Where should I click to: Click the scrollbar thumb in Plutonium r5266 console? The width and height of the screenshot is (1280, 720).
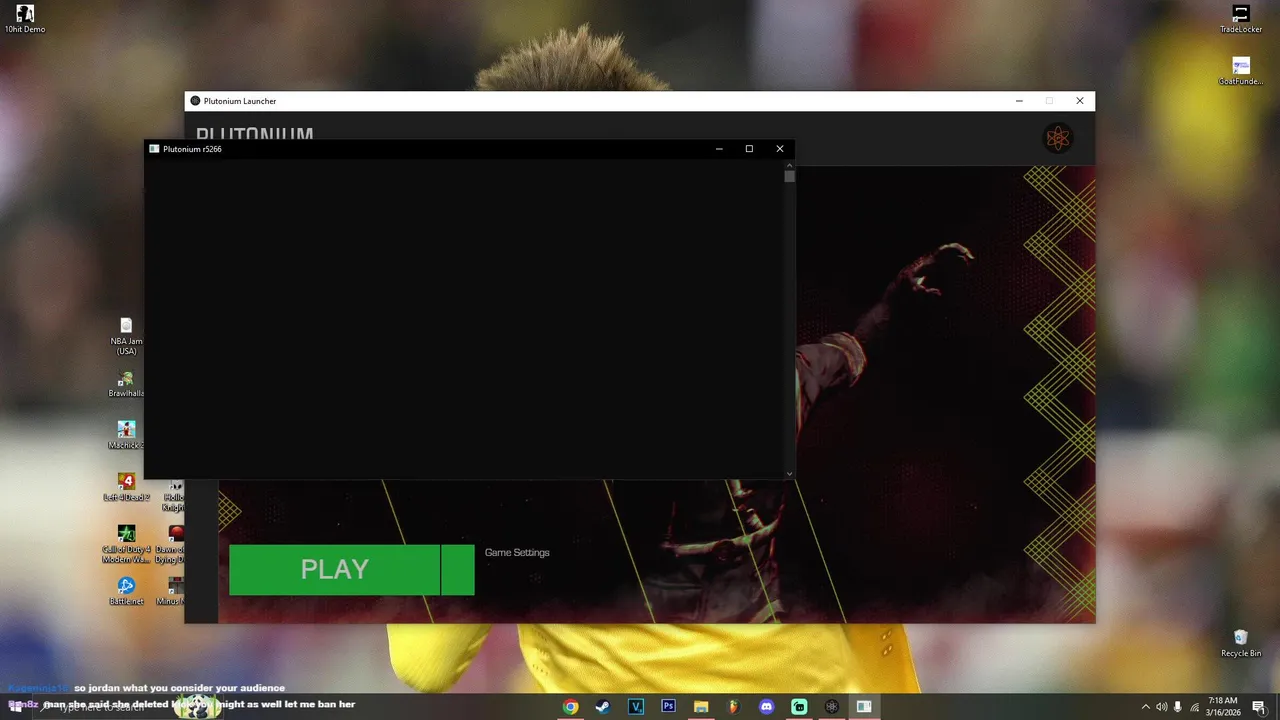(x=789, y=176)
